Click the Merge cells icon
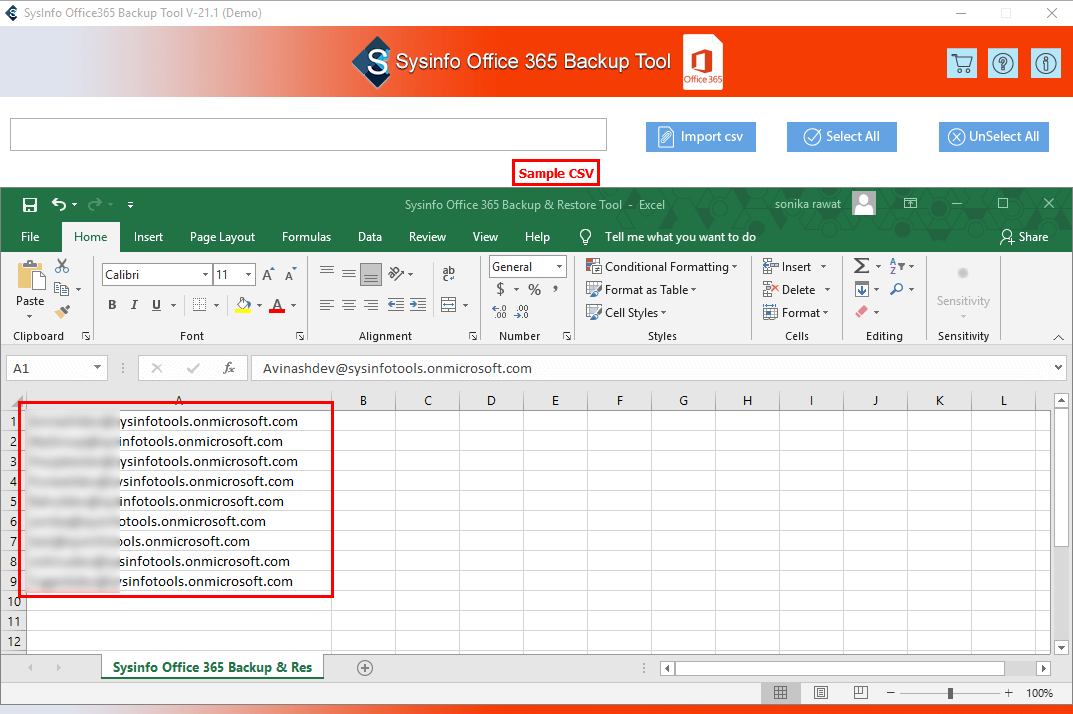 [x=448, y=305]
